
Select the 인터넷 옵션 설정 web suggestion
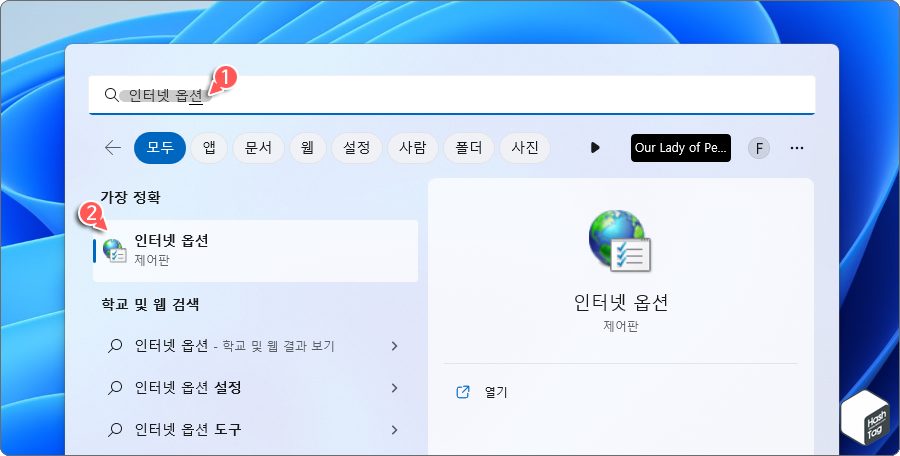255,388
